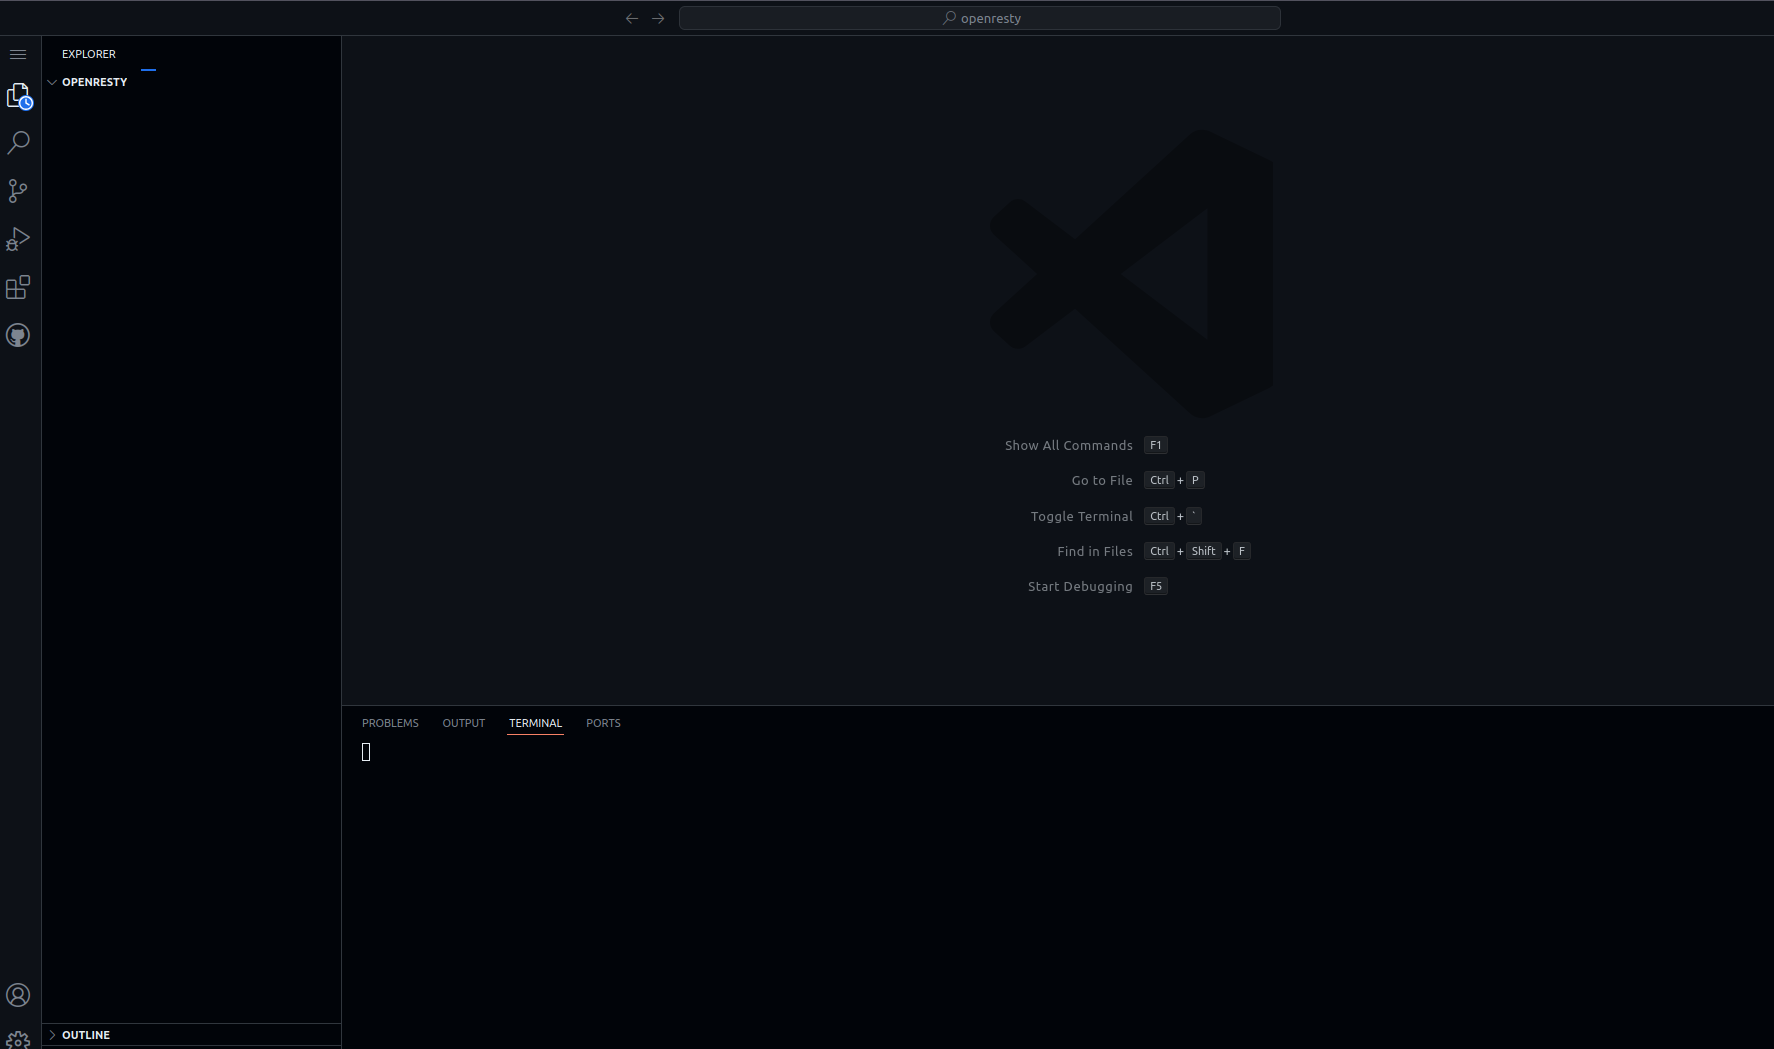Image resolution: width=1774 pixels, height=1049 pixels.
Task: Switch to the PROBLEMS tab
Action: tap(390, 723)
